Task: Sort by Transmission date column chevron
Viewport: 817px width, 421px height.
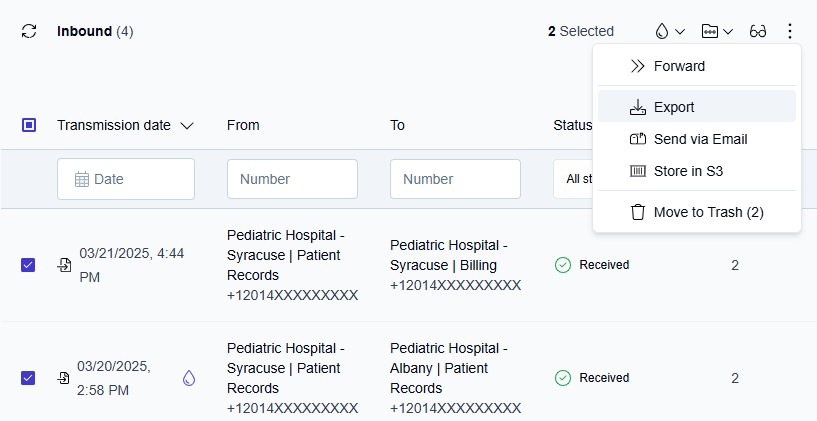Action: pyautogui.click(x=187, y=126)
